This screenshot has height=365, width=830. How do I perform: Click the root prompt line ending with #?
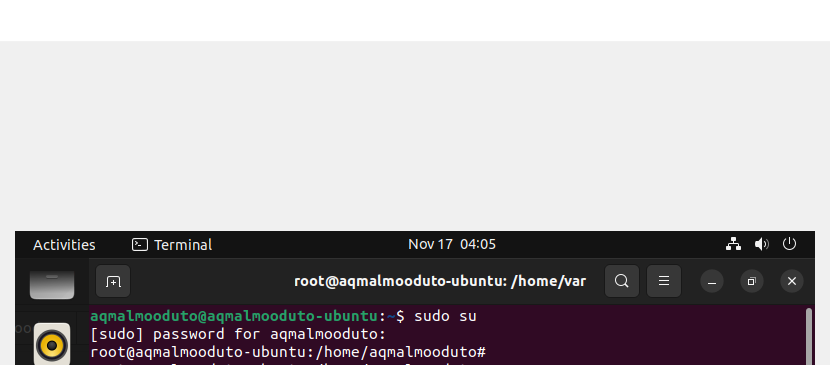pyautogui.click(x=288, y=352)
